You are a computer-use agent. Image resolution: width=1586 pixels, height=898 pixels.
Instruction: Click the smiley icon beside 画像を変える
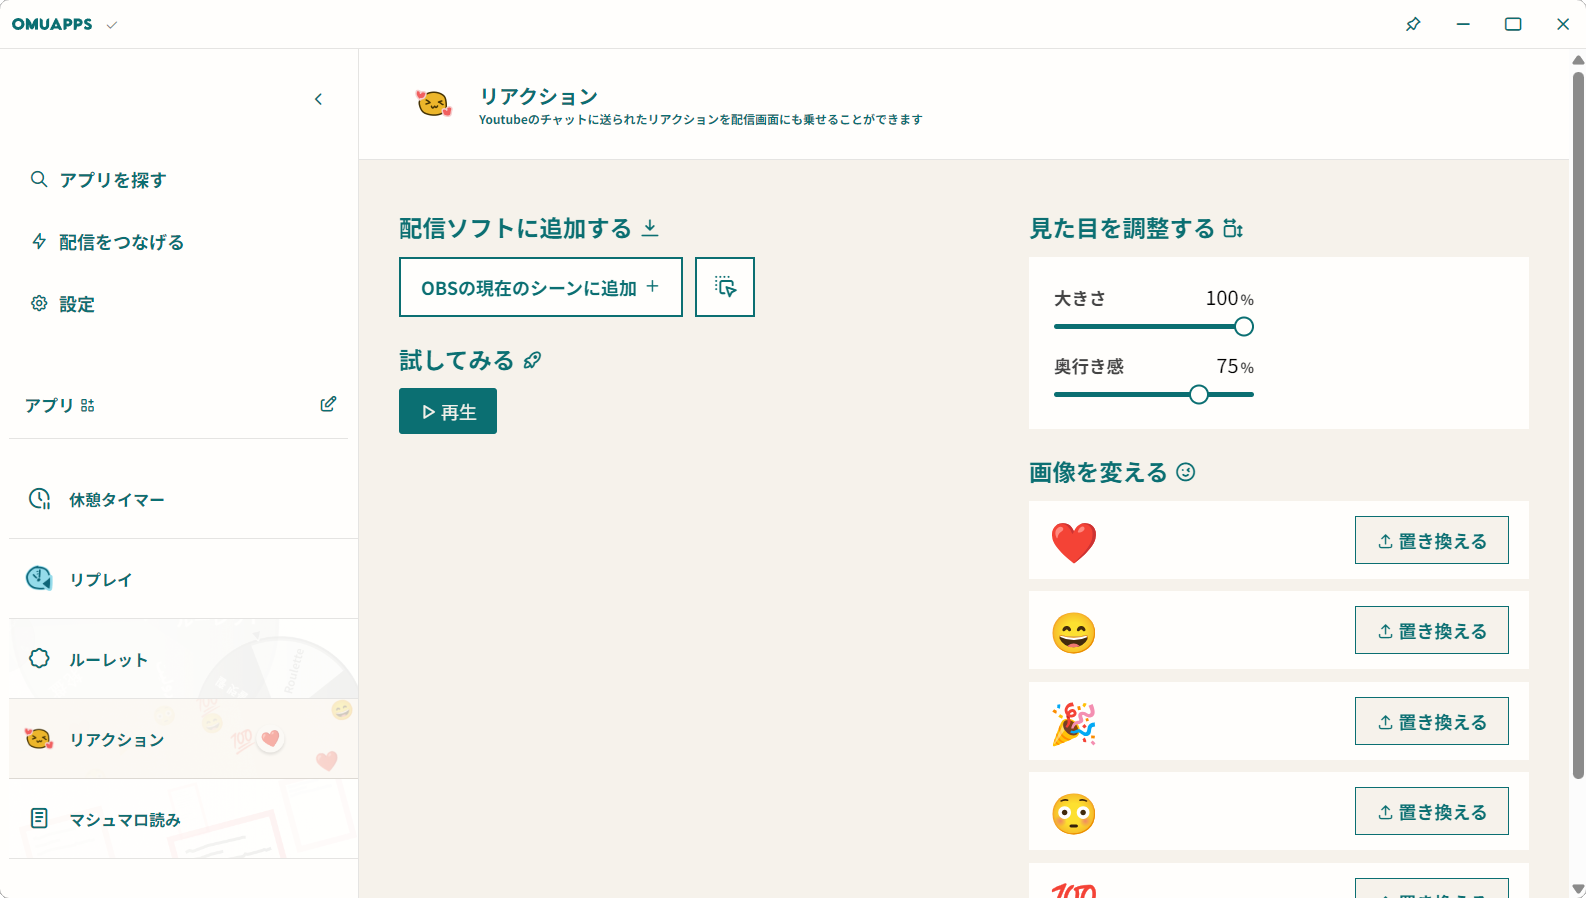click(x=1186, y=472)
